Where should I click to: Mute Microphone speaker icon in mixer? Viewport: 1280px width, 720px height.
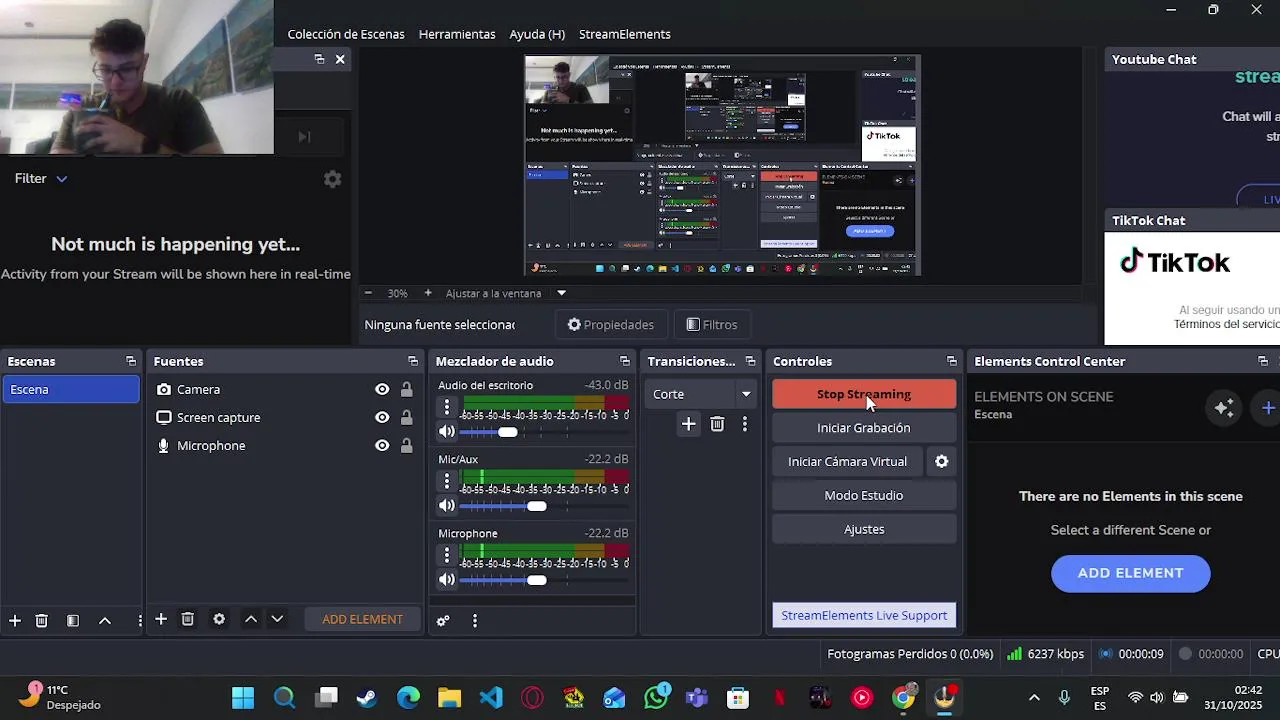pos(446,580)
